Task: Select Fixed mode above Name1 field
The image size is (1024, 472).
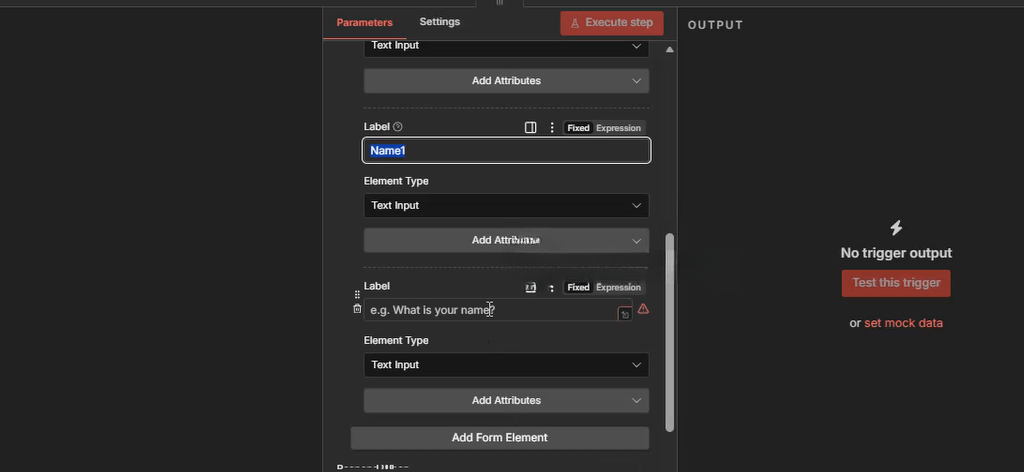Action: click(x=578, y=128)
